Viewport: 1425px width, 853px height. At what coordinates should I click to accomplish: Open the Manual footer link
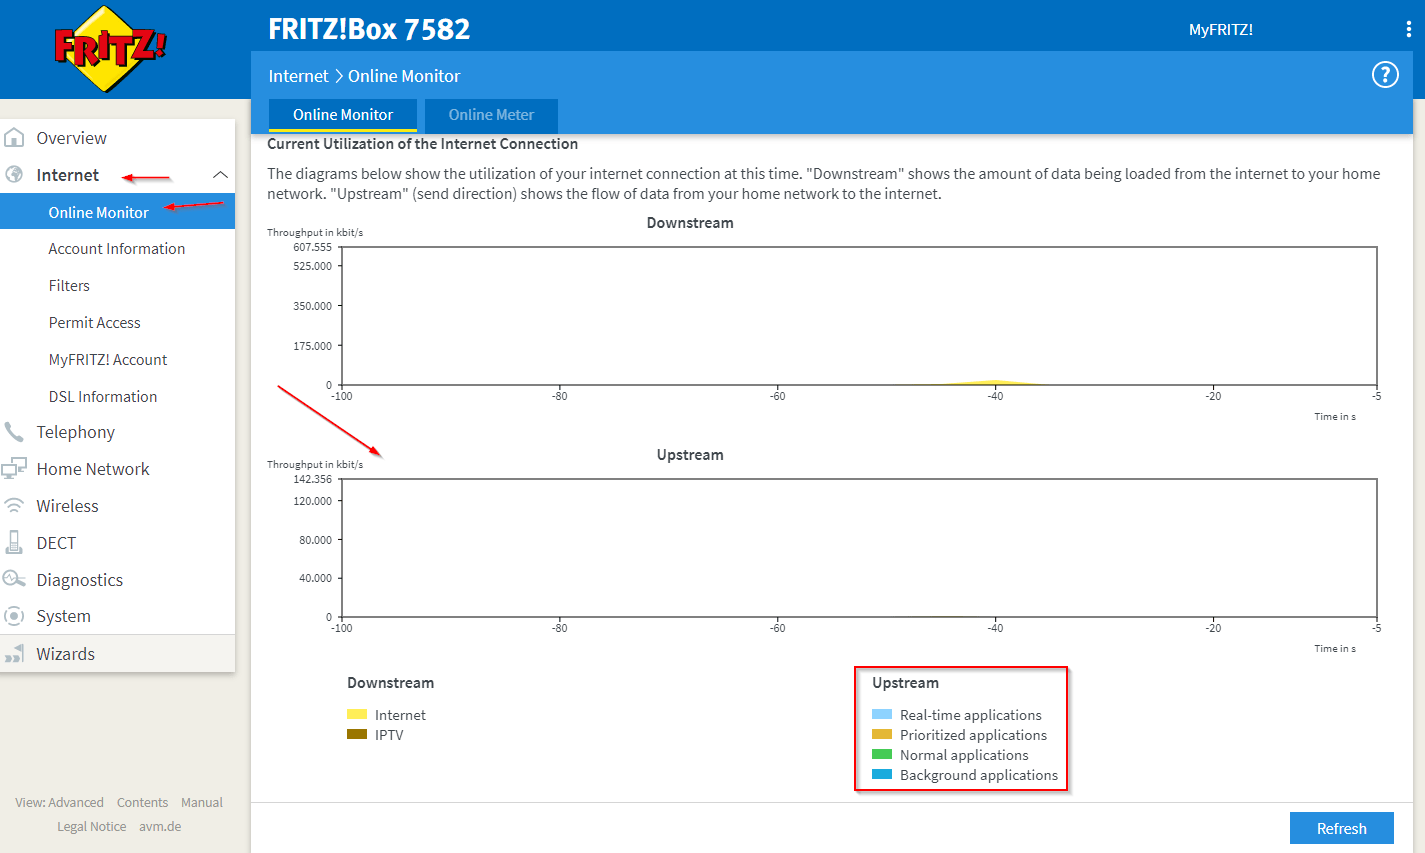[202, 802]
